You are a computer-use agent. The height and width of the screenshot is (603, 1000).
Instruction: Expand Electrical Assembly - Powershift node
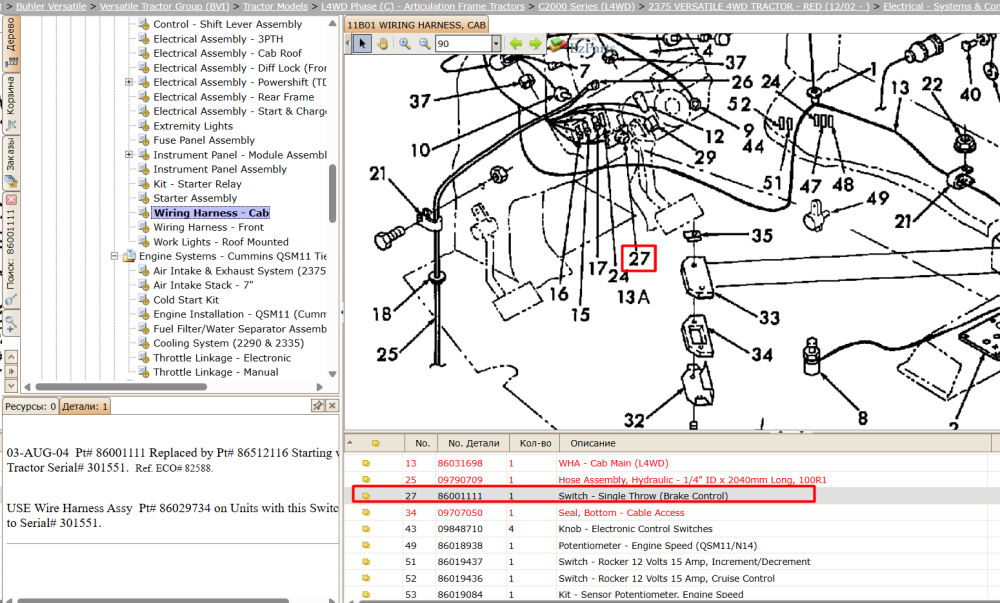pos(129,82)
